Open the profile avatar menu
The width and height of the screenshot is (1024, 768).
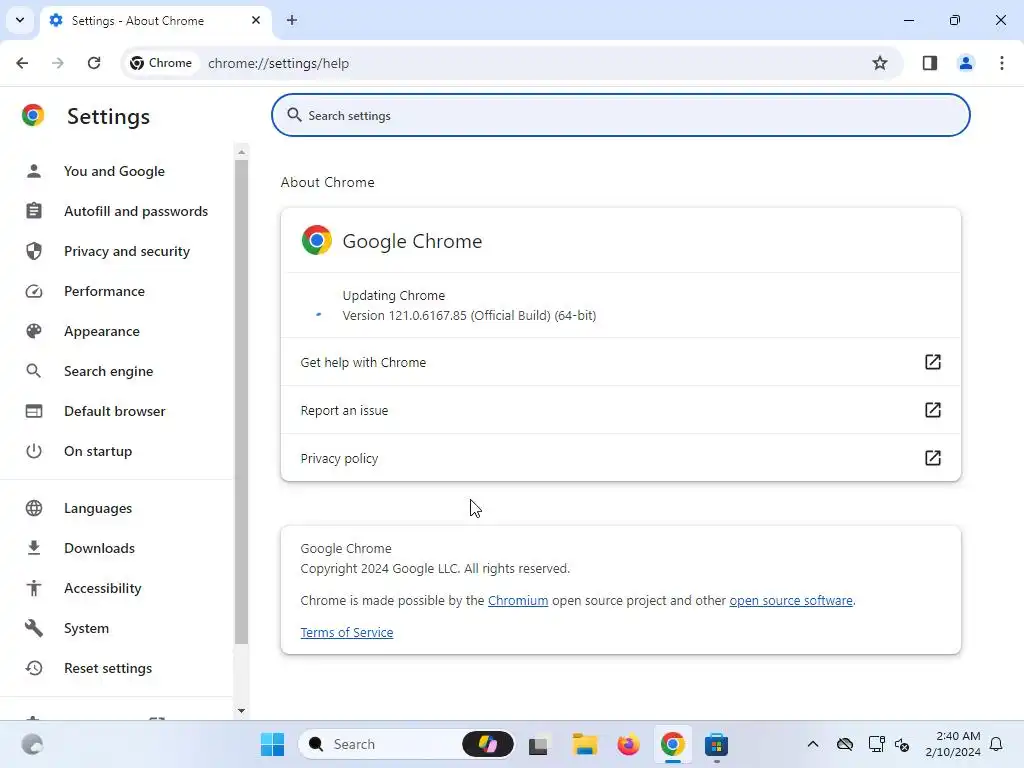tap(965, 63)
